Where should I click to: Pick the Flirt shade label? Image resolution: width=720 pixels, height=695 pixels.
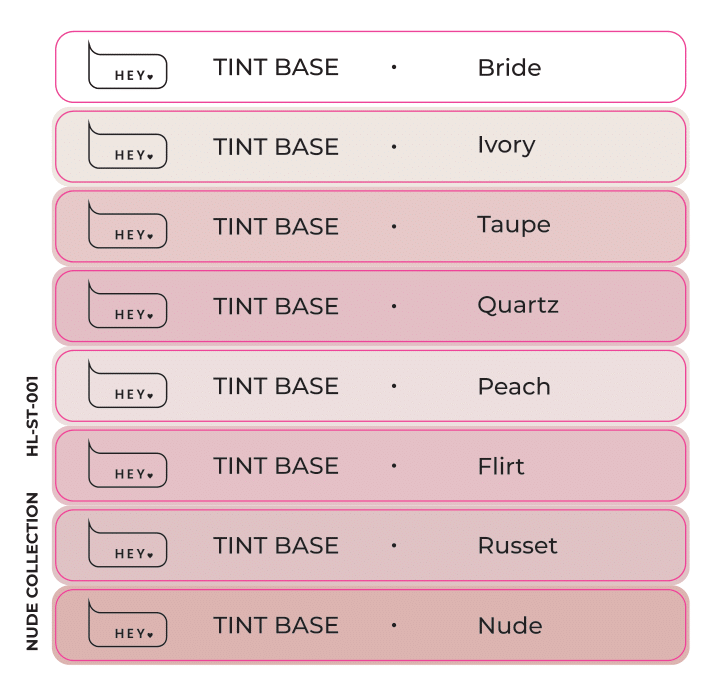(x=501, y=466)
